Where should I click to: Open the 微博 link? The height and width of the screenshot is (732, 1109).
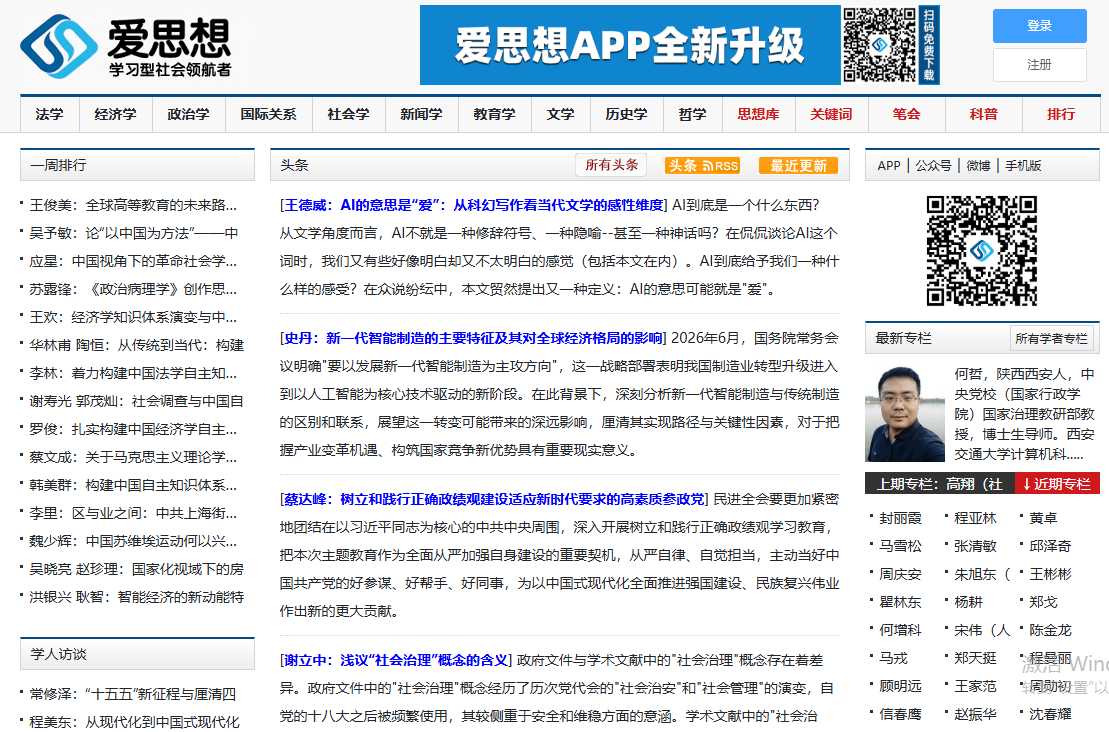tap(978, 165)
